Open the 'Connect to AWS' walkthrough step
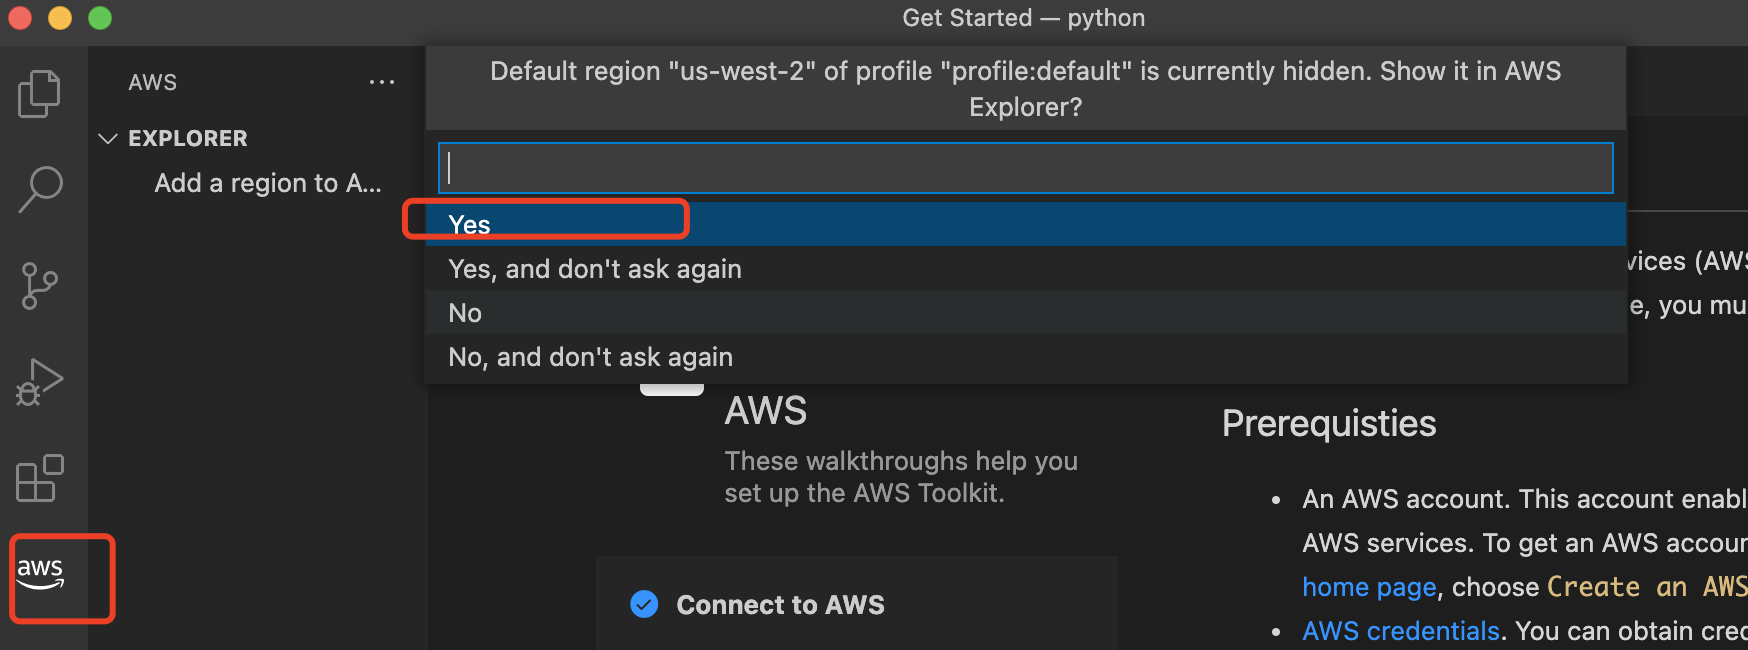Image resolution: width=1748 pixels, height=650 pixels. 857,603
